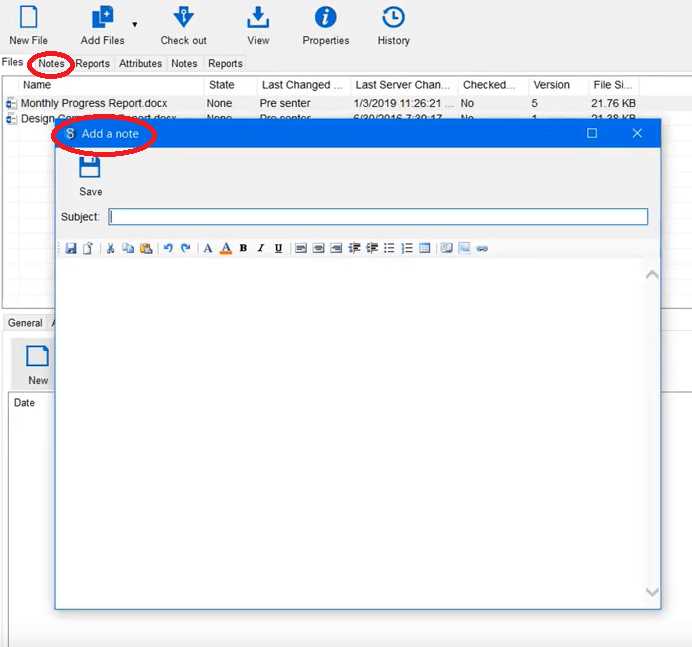Align text left
Viewport: 692px width, 647px height.
(301, 248)
